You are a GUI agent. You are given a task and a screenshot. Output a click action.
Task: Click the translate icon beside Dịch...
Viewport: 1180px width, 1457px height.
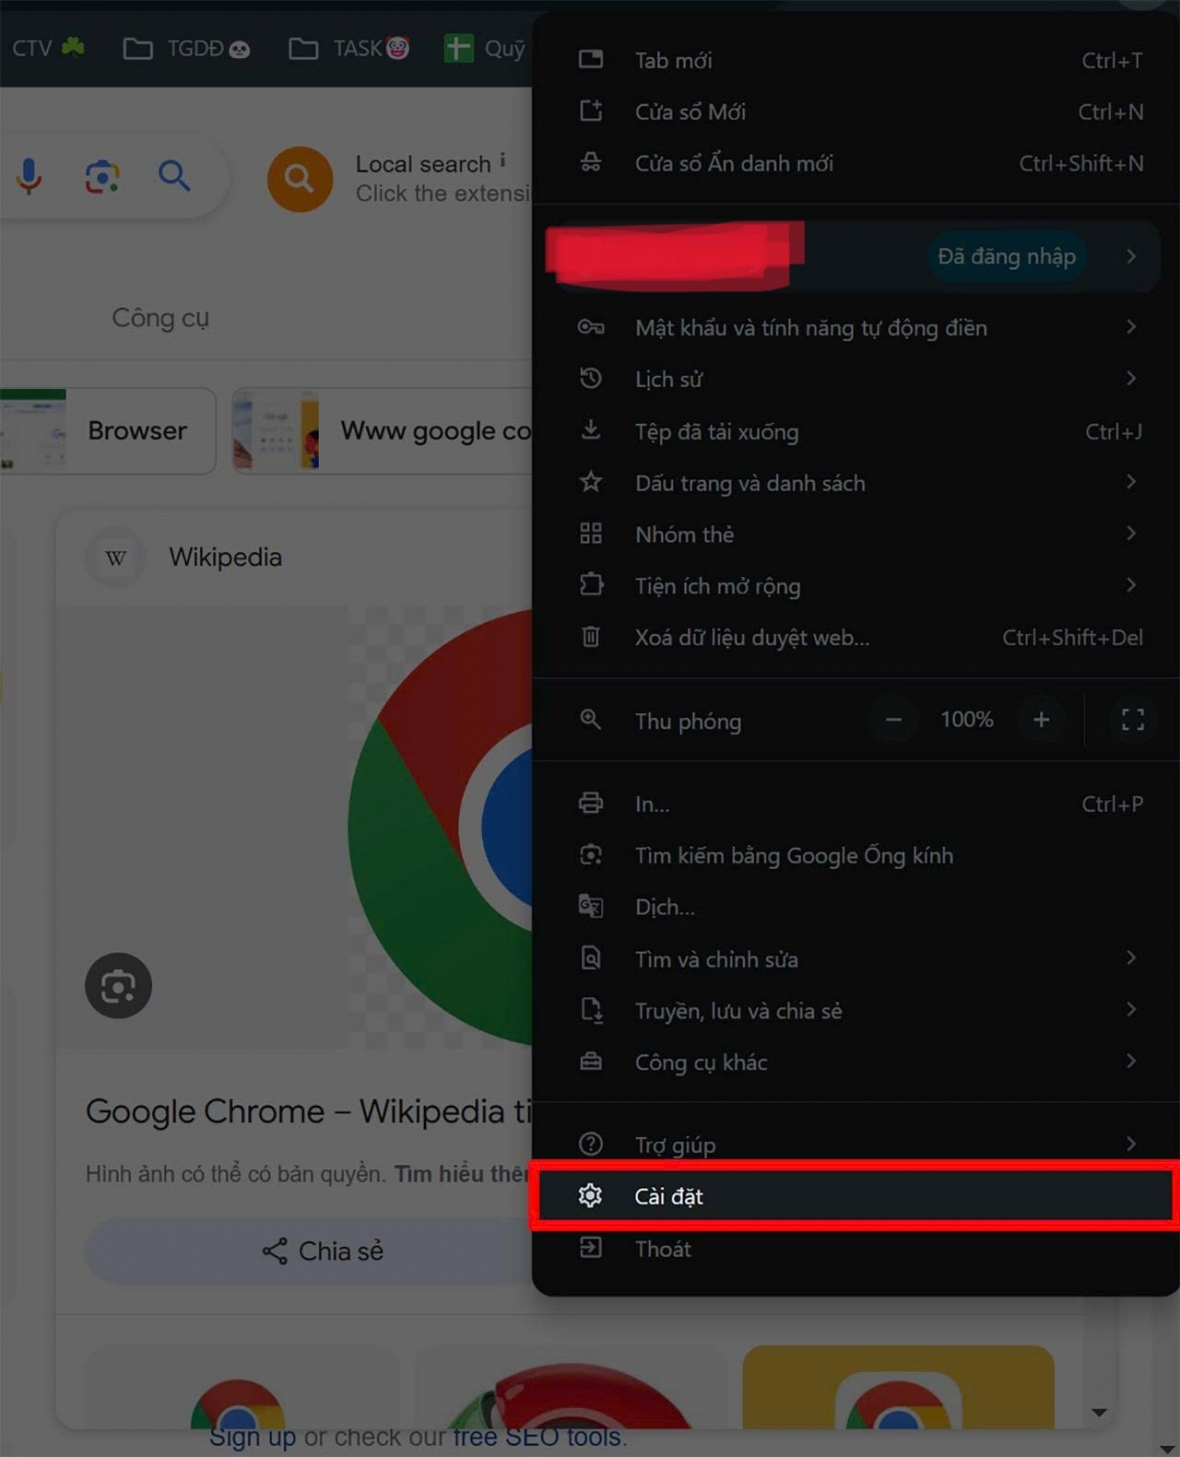[591, 906]
